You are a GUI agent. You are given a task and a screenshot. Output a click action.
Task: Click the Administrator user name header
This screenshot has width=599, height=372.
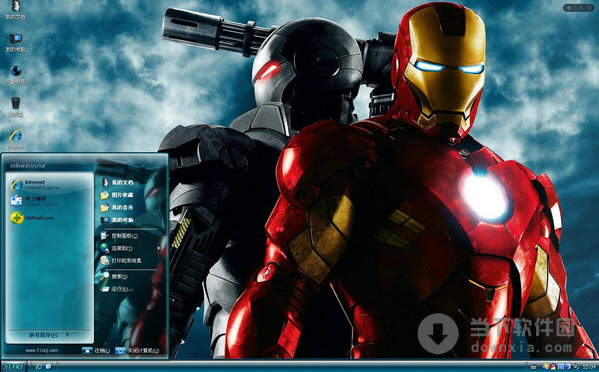point(28,165)
